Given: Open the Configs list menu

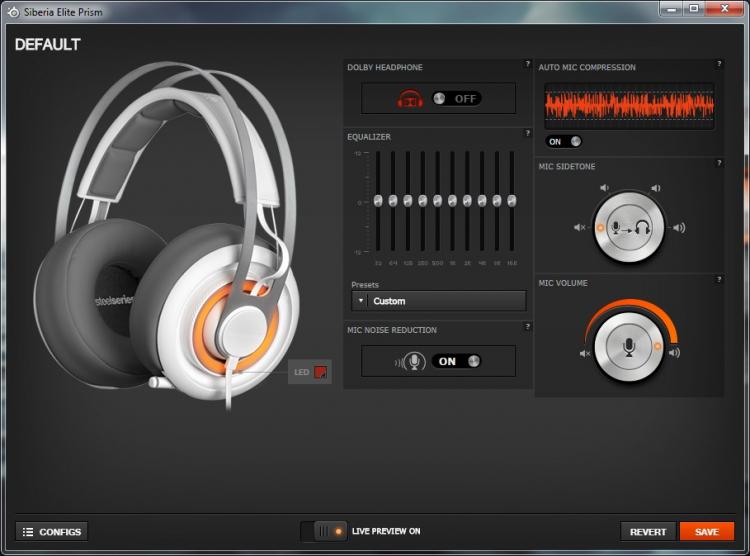Looking at the screenshot, I should 52,532.
